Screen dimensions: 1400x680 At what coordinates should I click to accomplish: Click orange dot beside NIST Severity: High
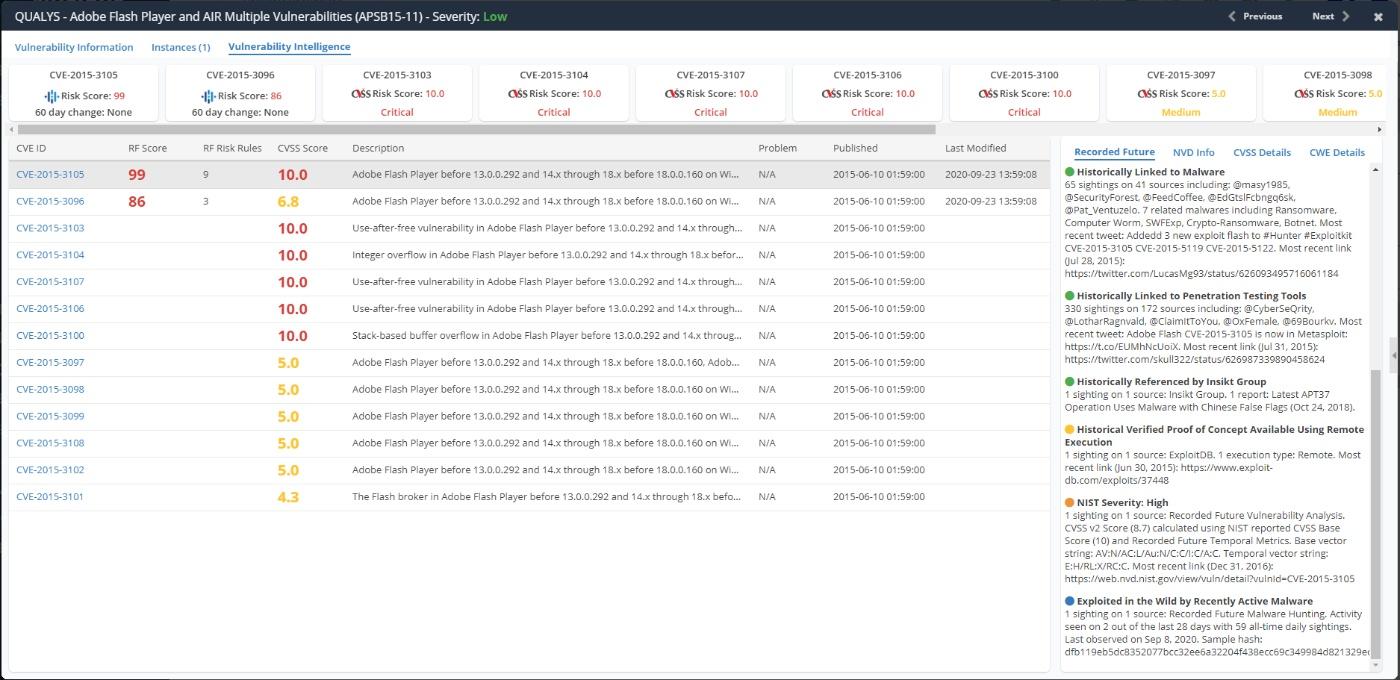1070,503
